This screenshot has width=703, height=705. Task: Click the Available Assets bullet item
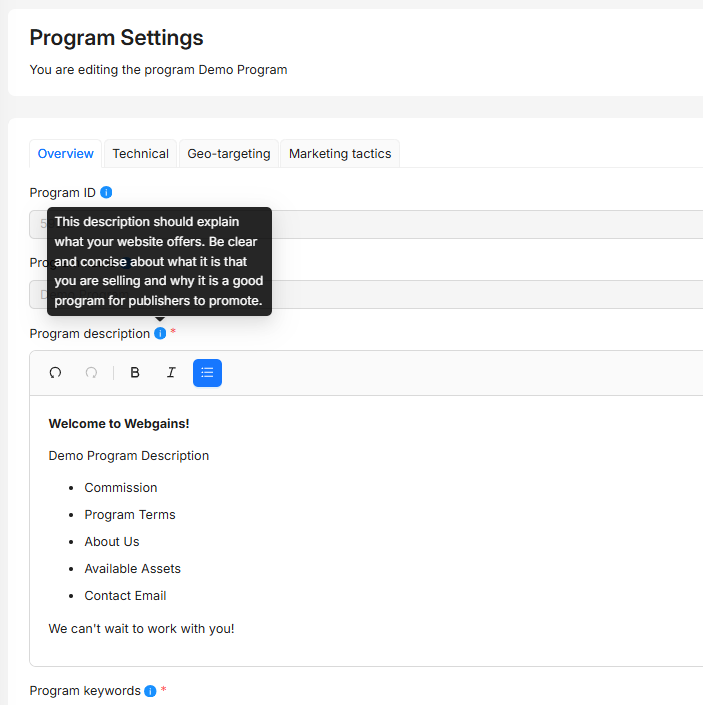(133, 569)
